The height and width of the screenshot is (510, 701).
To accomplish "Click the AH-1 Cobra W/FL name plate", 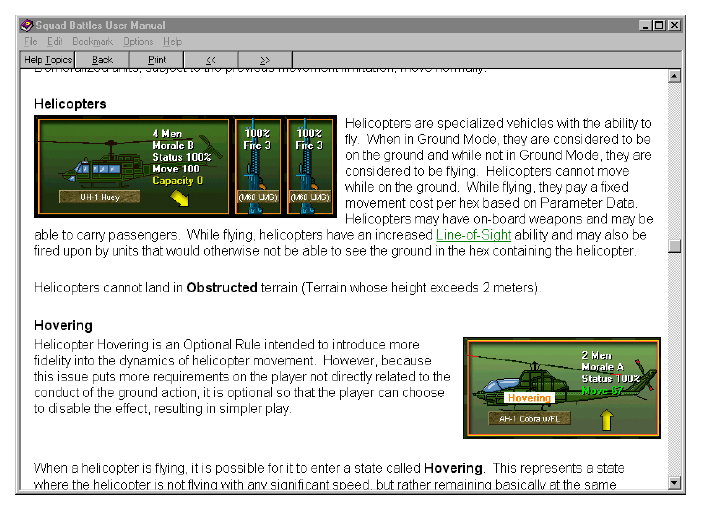I will (x=529, y=419).
